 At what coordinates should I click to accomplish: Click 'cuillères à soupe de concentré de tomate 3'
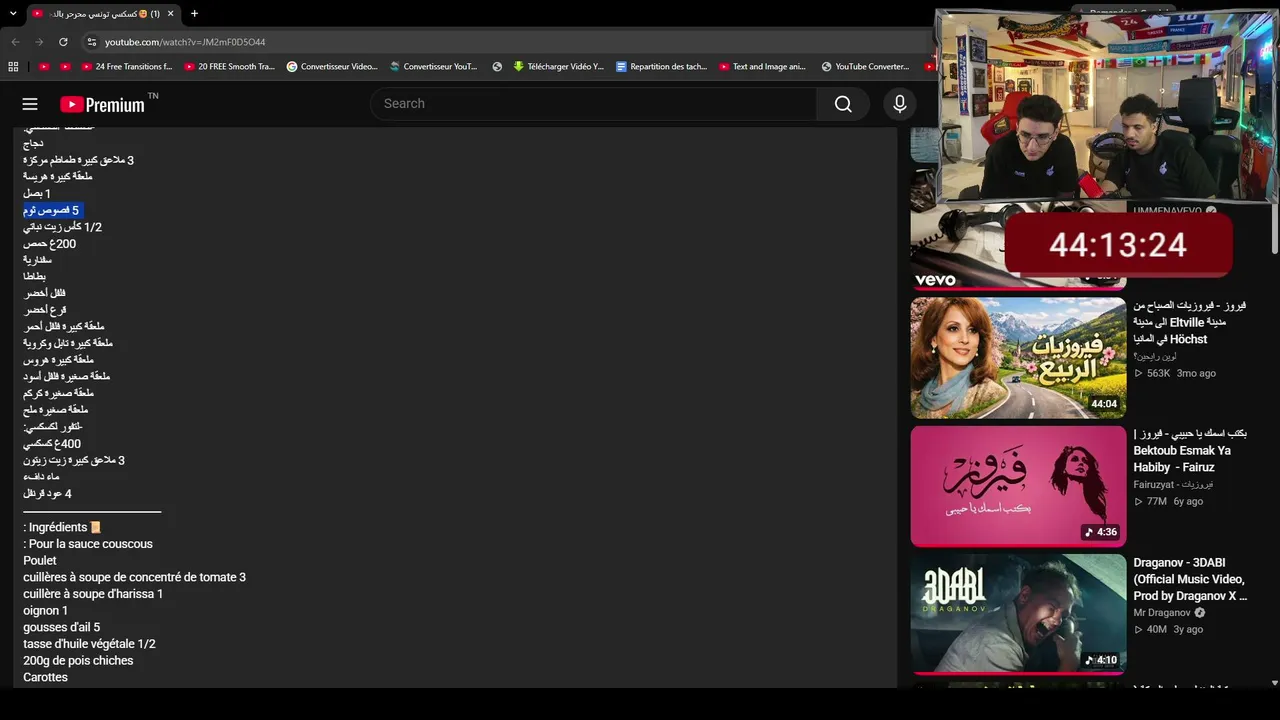134,577
